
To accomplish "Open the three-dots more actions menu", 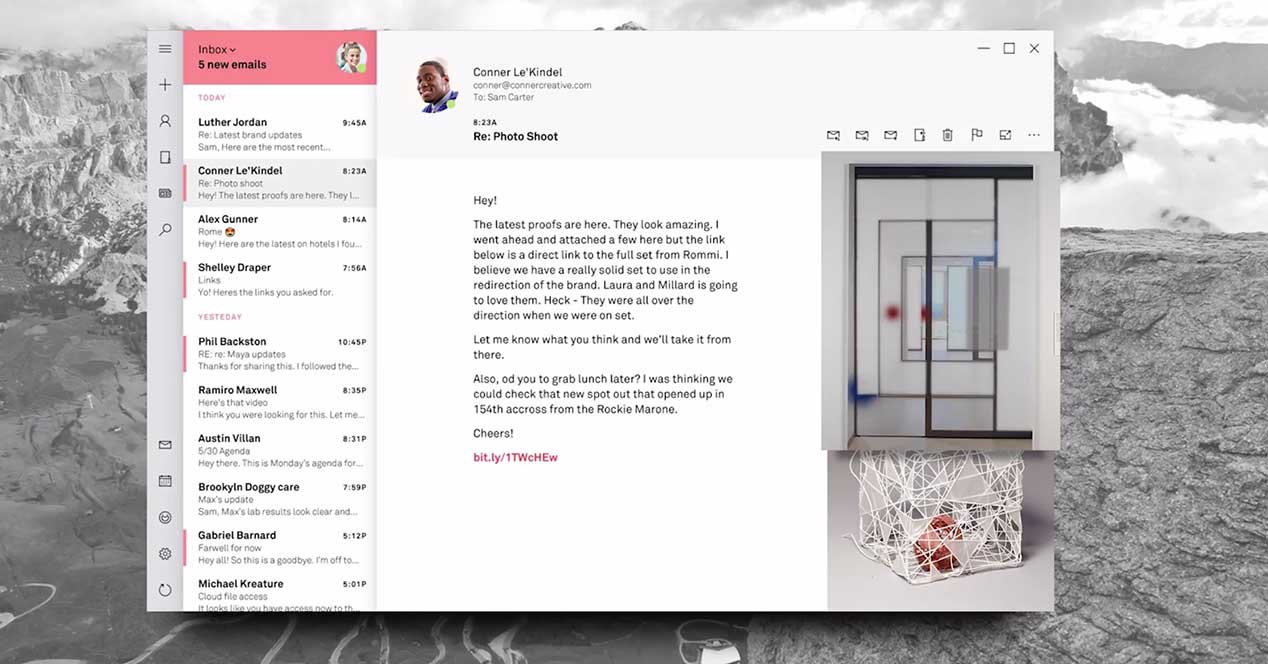I will tap(1034, 135).
